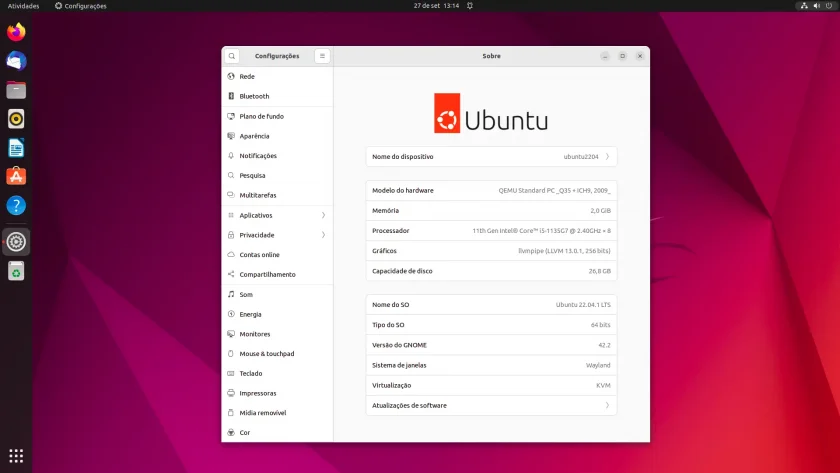This screenshot has height=473, width=840.
Task: Click the device name value ubuntu2204
Action: [x=581, y=156]
